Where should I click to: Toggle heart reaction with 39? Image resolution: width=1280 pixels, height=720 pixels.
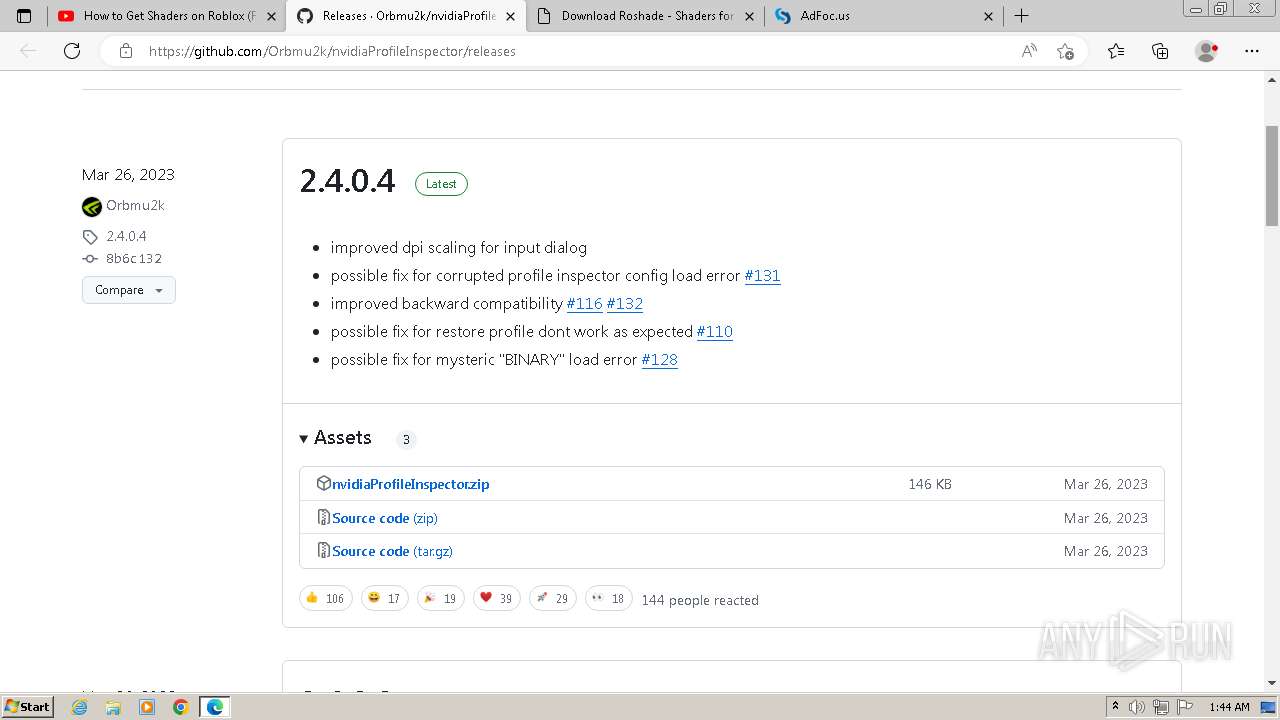click(x=496, y=598)
